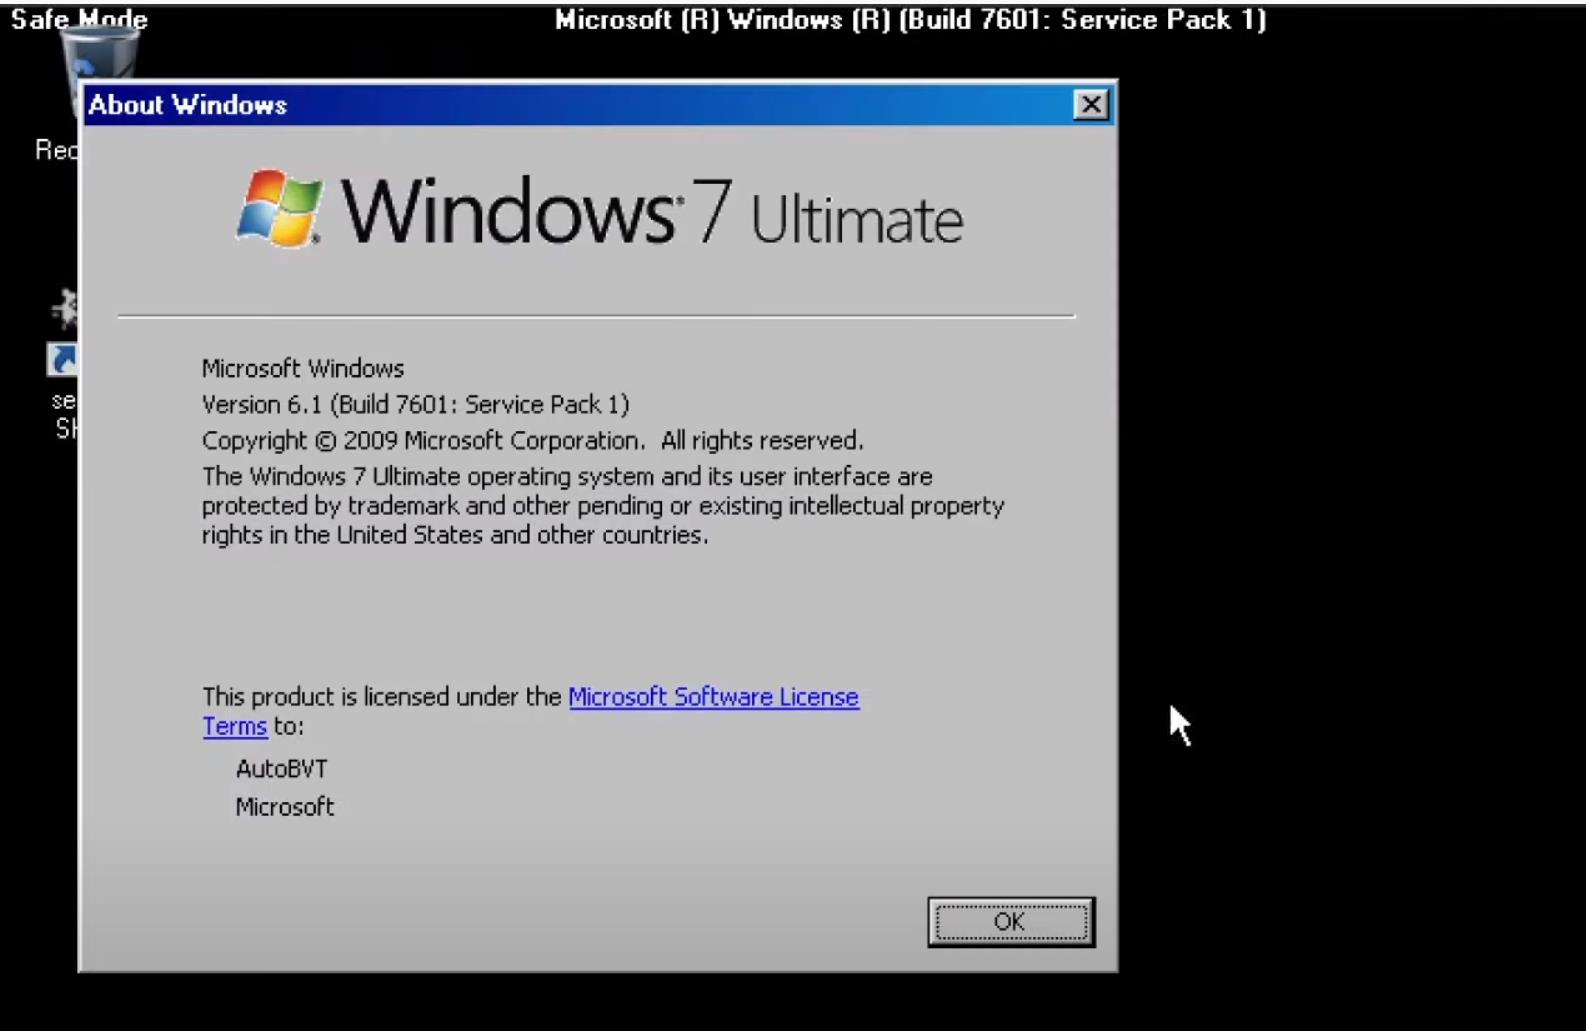Click the Windows 7 flag logo

click(x=280, y=208)
